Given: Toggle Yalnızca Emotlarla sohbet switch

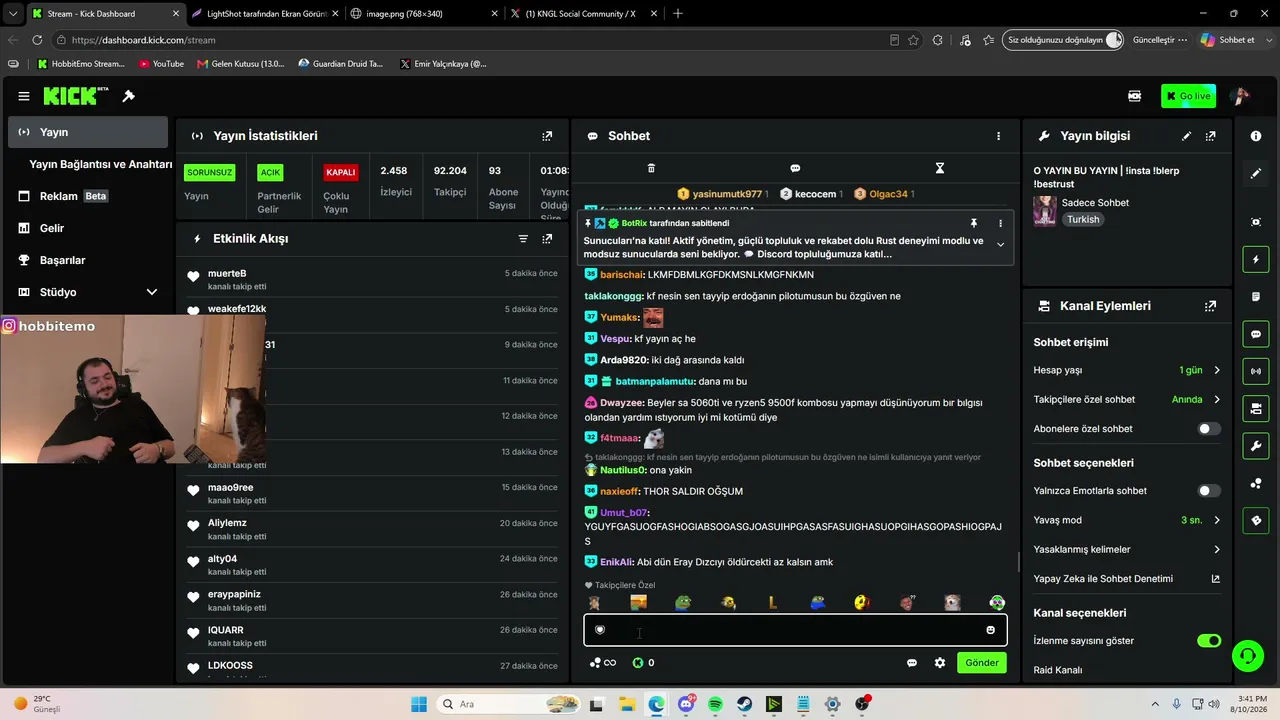Looking at the screenshot, I should coord(1209,491).
